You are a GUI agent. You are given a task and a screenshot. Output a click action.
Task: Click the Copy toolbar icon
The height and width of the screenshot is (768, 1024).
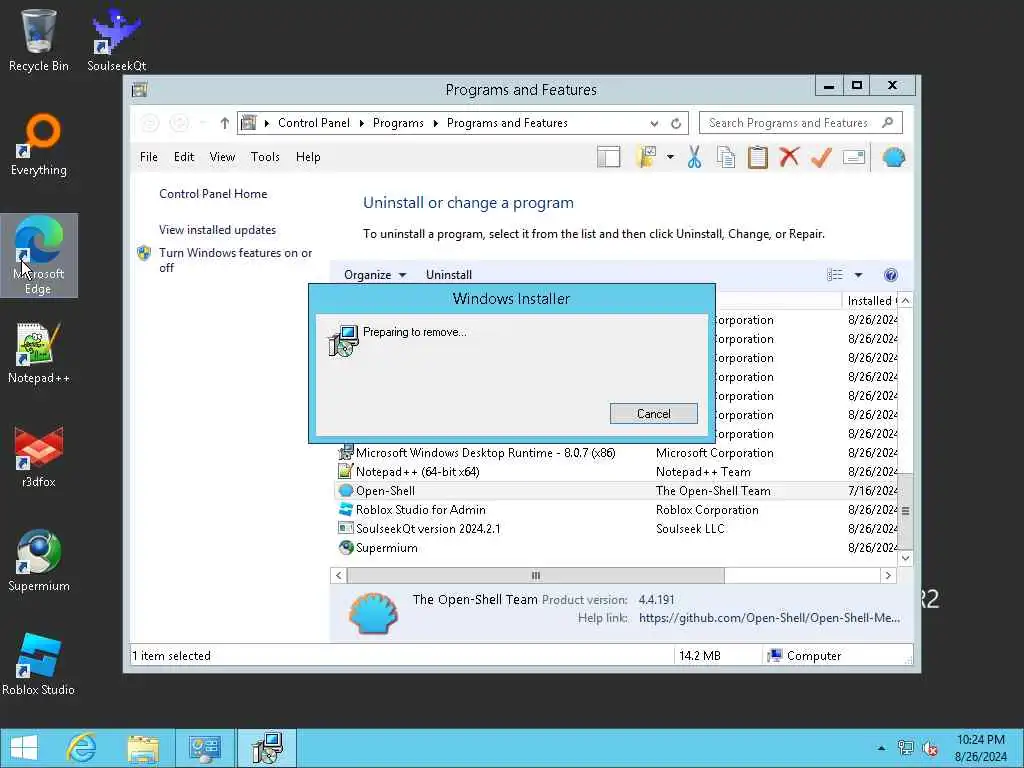(x=726, y=157)
